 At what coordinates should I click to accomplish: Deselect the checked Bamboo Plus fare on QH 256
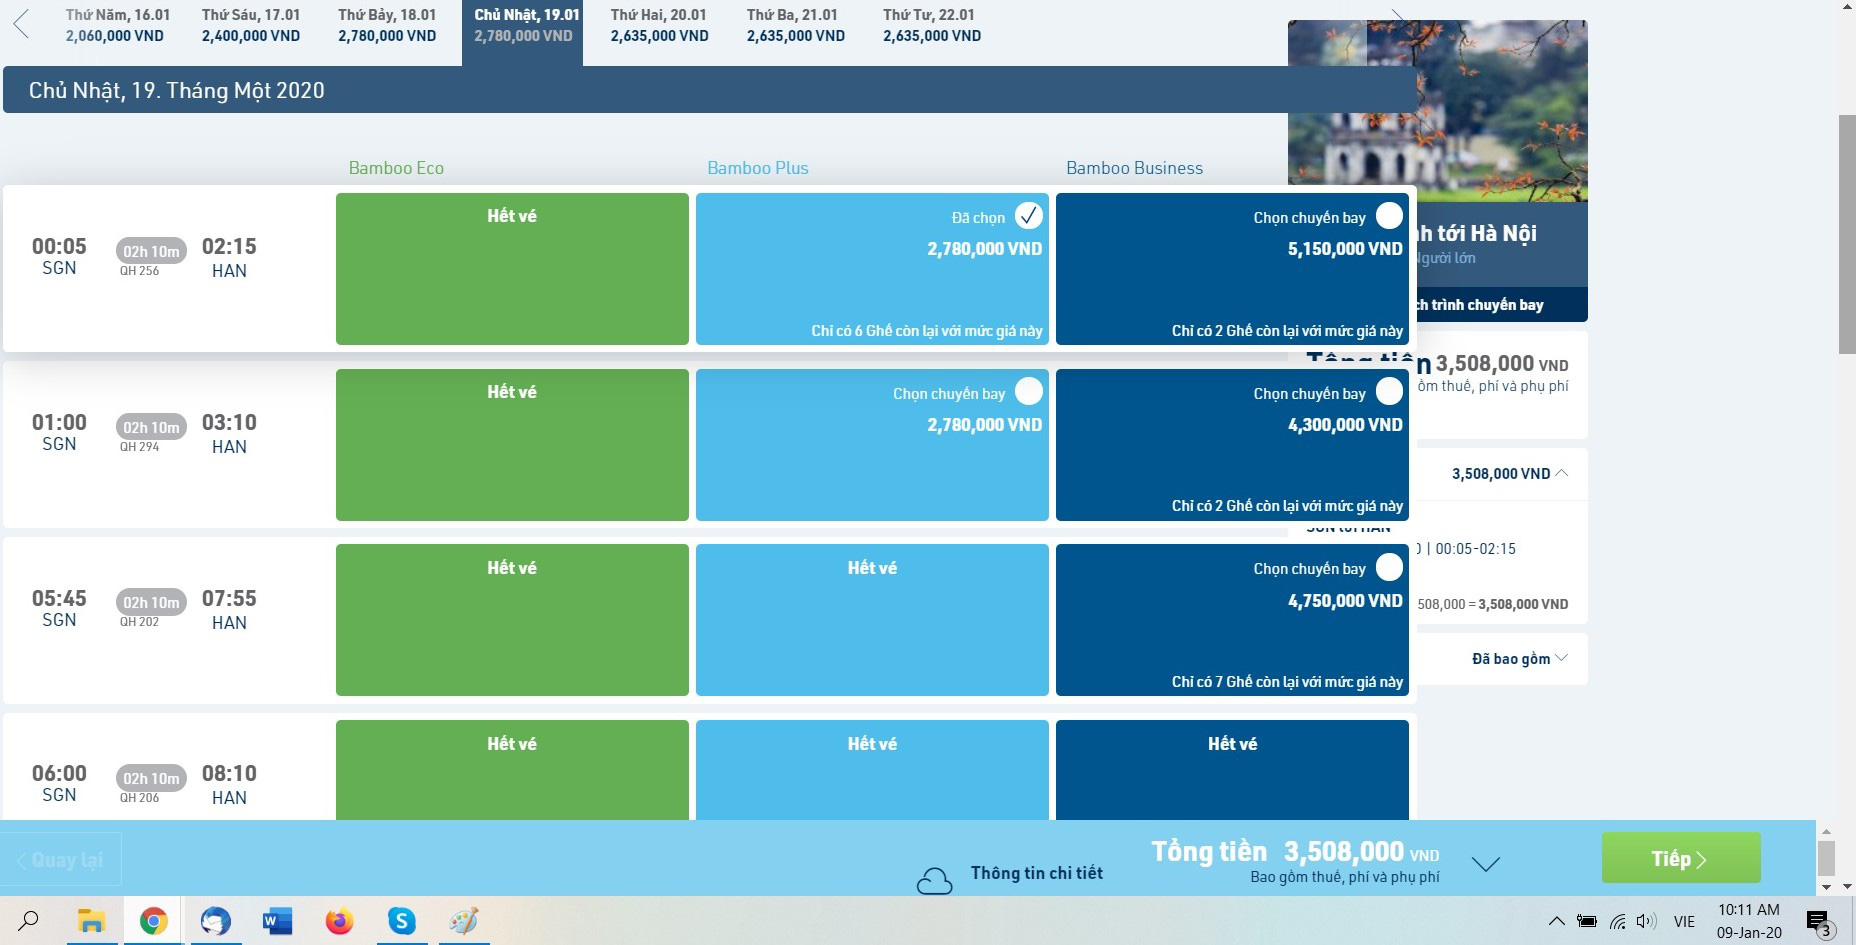click(1029, 216)
